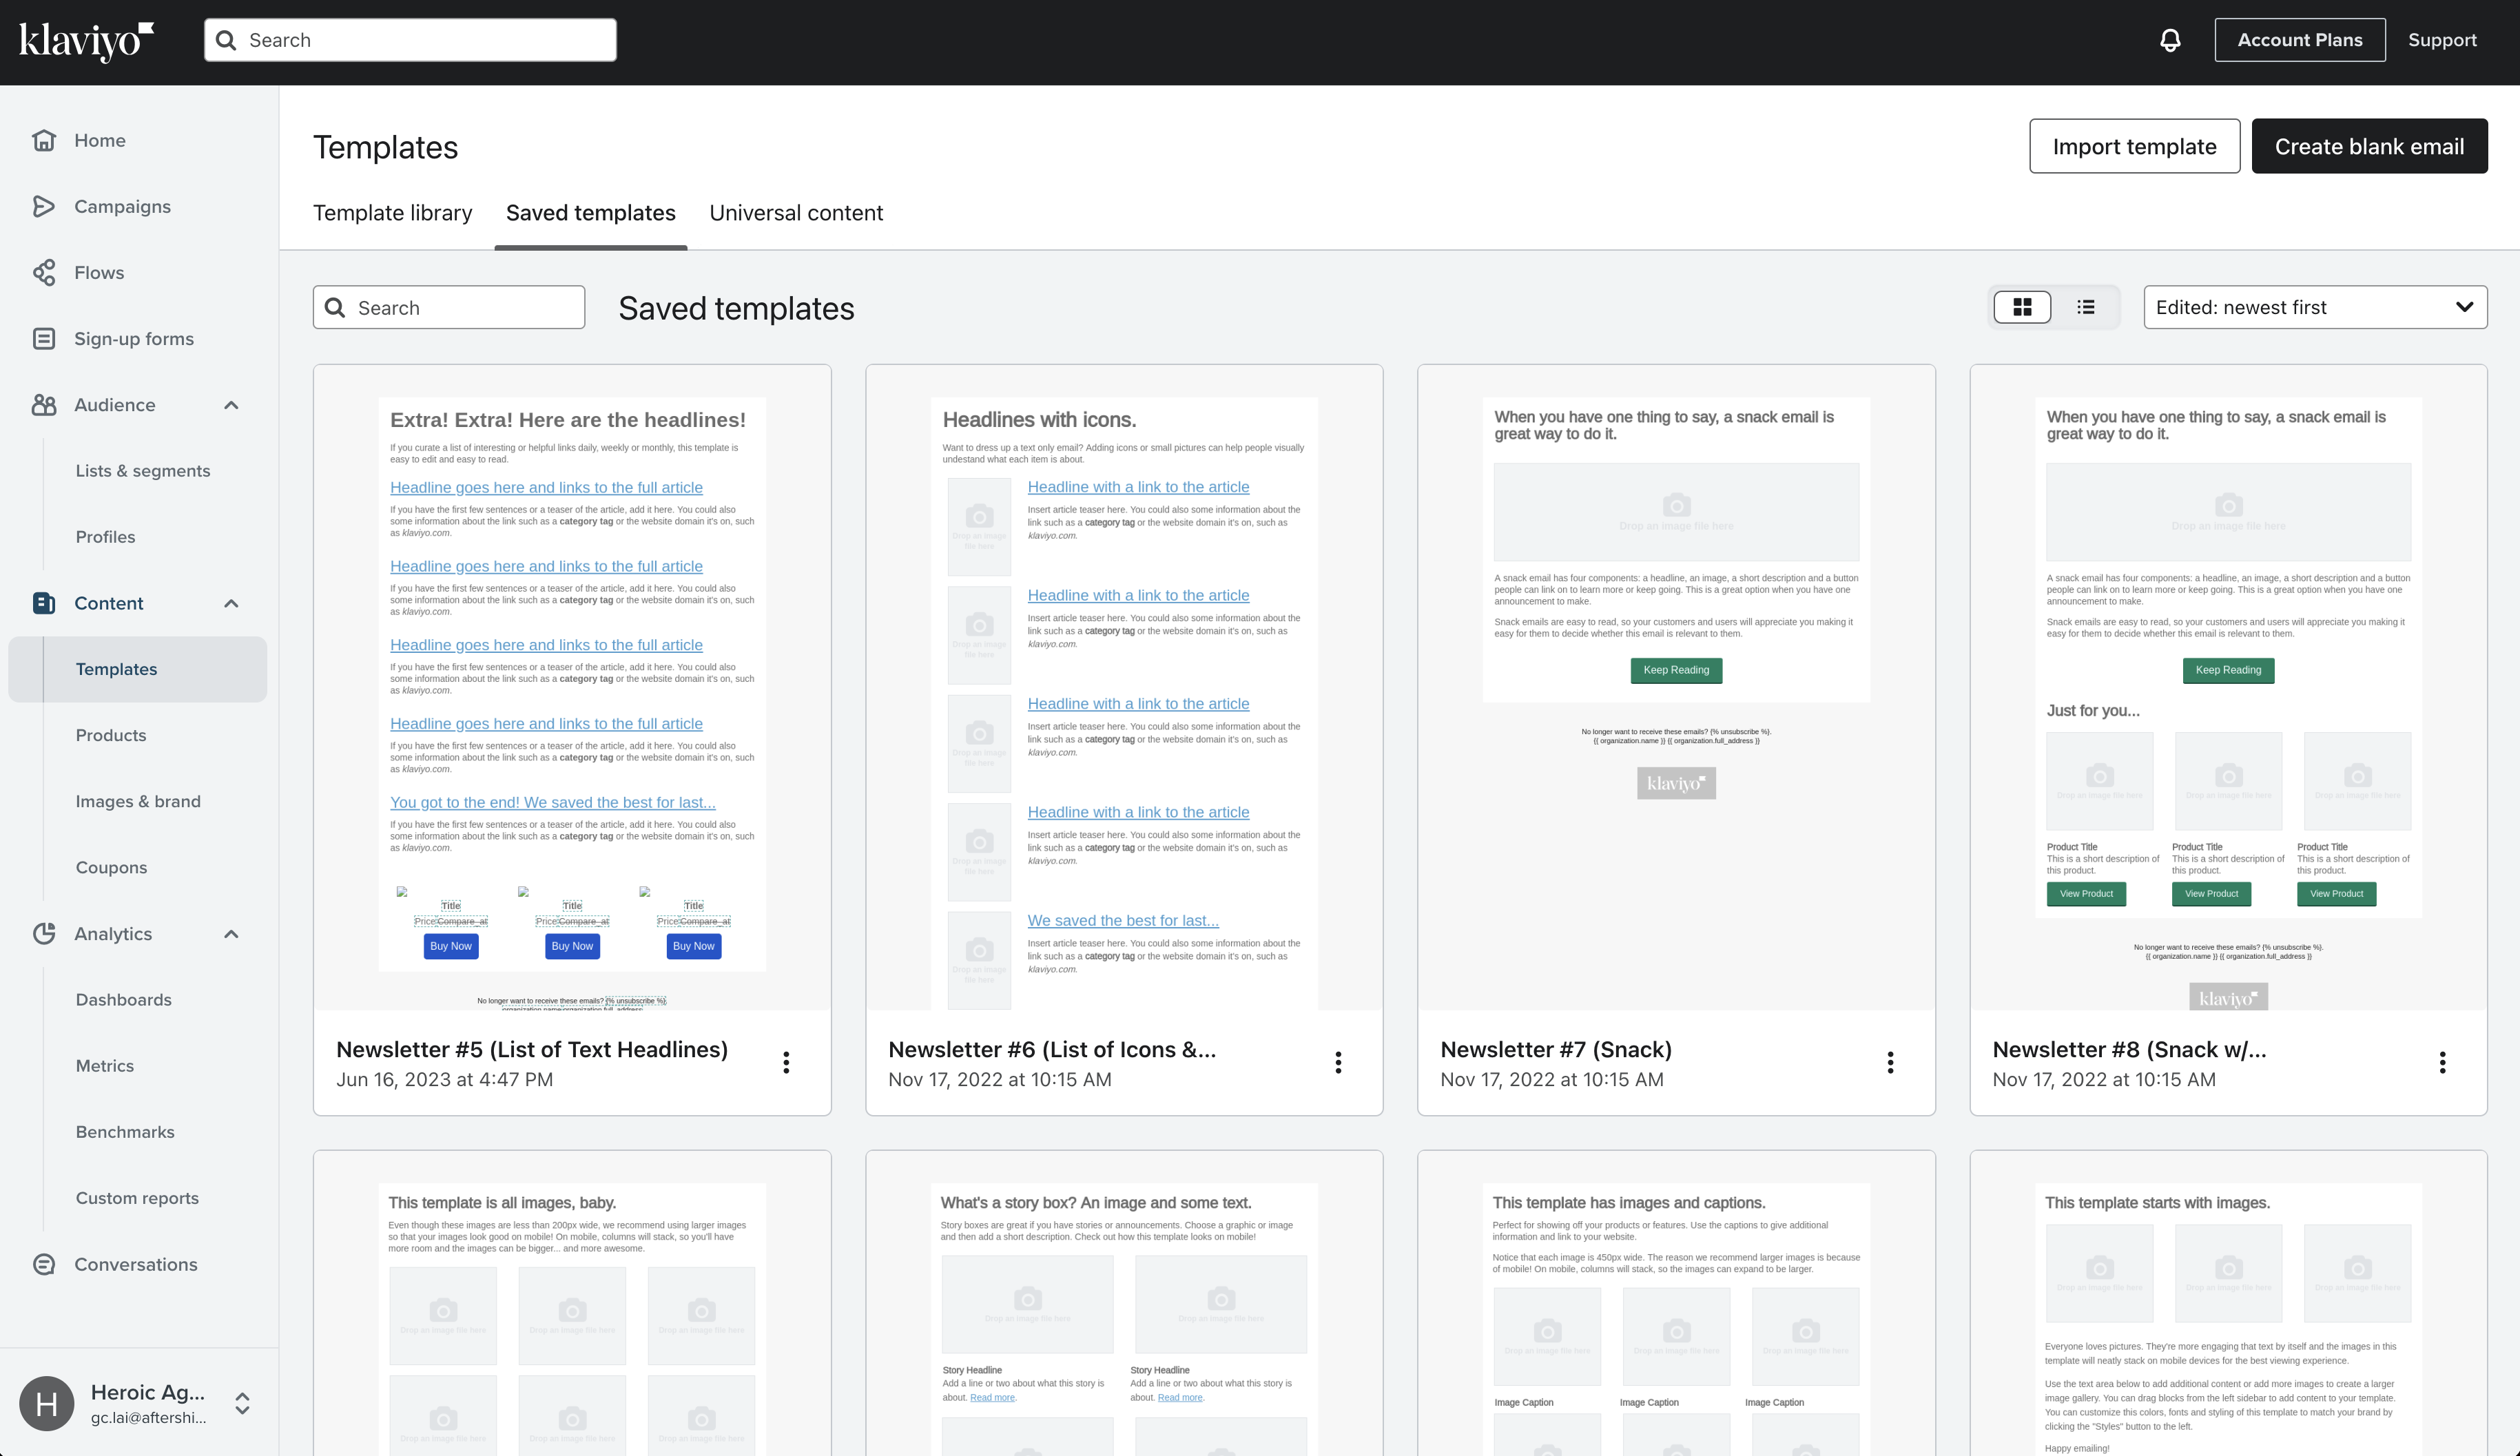
Task: Open the Universal content tab
Action: coord(796,212)
